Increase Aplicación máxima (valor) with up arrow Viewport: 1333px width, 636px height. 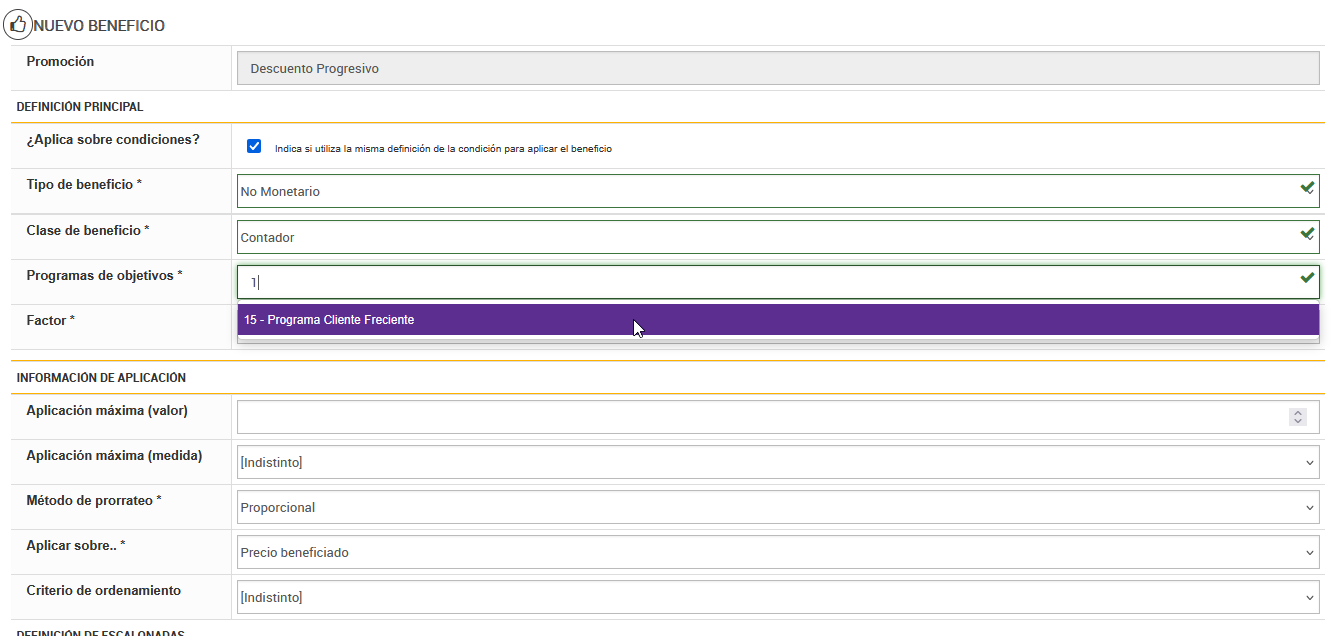tap(1298, 413)
